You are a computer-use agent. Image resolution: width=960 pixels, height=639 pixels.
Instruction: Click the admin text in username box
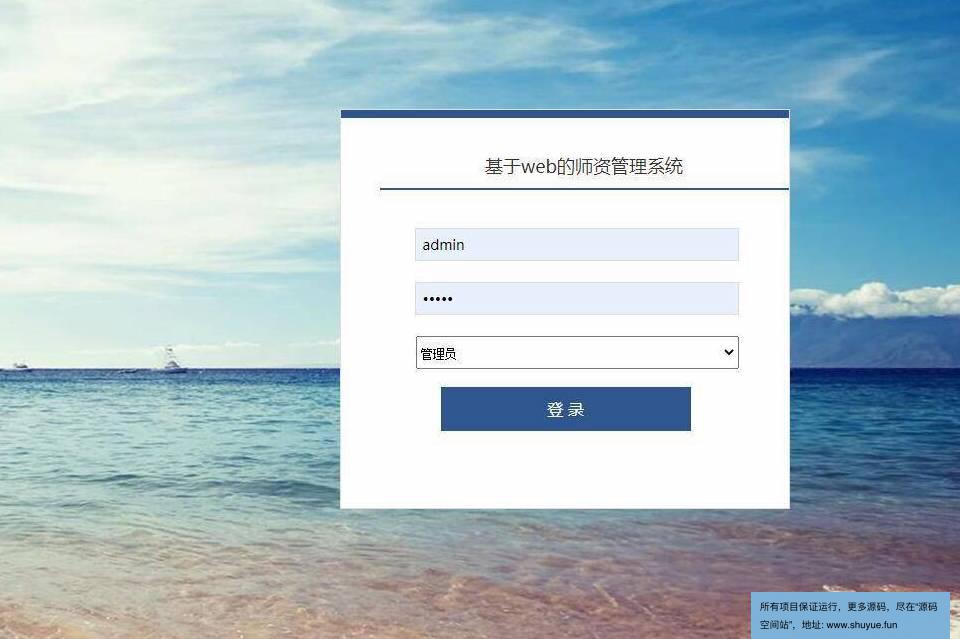(x=443, y=245)
